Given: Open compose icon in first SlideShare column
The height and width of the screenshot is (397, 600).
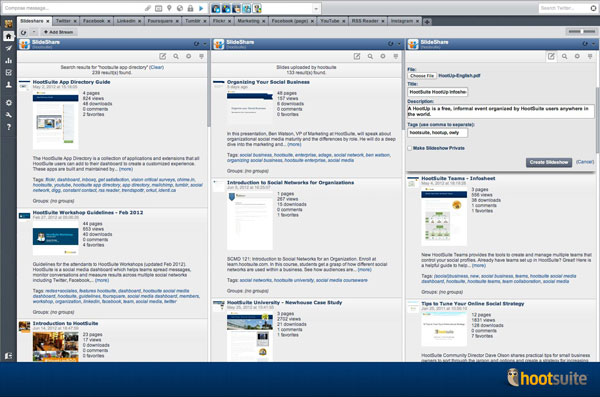Looking at the screenshot, I should pos(163,56).
